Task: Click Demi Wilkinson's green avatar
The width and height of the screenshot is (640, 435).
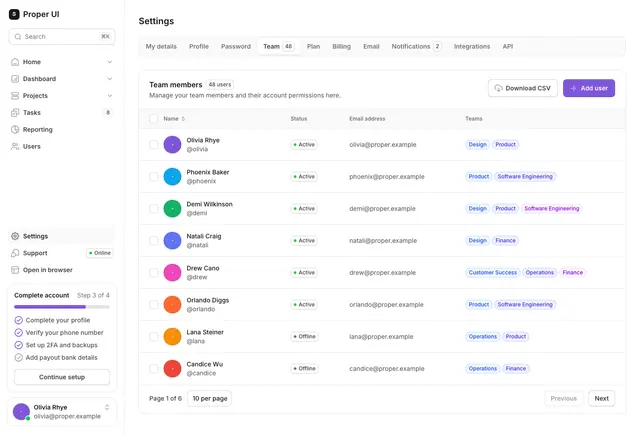Action: (x=172, y=209)
